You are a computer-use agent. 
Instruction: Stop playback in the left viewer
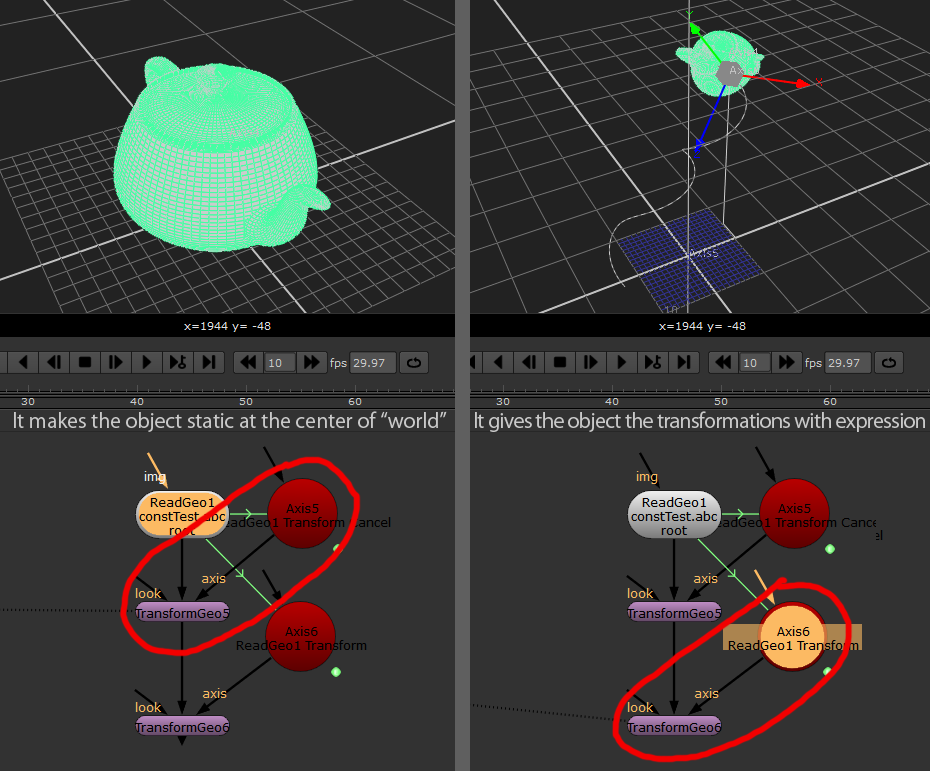click(85, 362)
